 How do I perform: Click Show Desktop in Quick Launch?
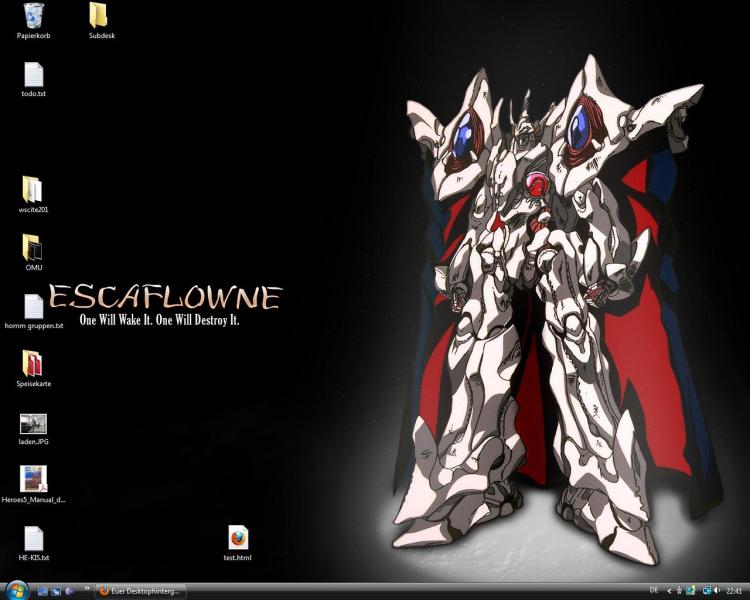pos(43,591)
